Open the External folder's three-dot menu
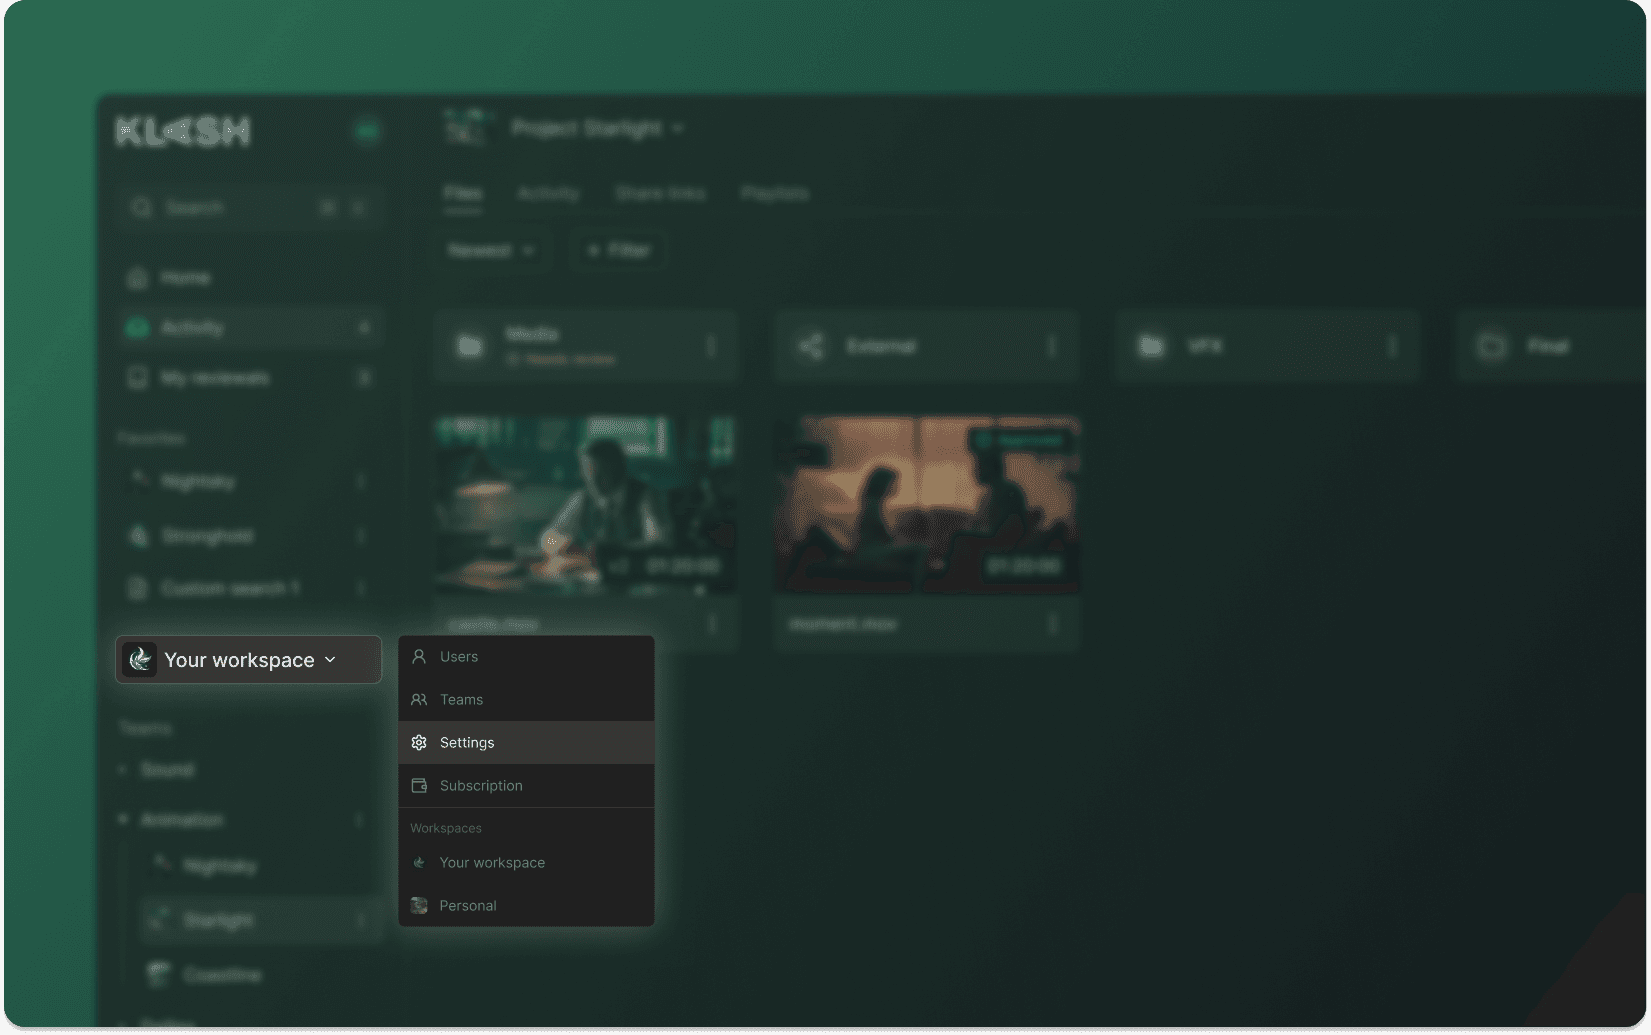Viewport: 1651px width, 1035px height. [x=1051, y=346]
